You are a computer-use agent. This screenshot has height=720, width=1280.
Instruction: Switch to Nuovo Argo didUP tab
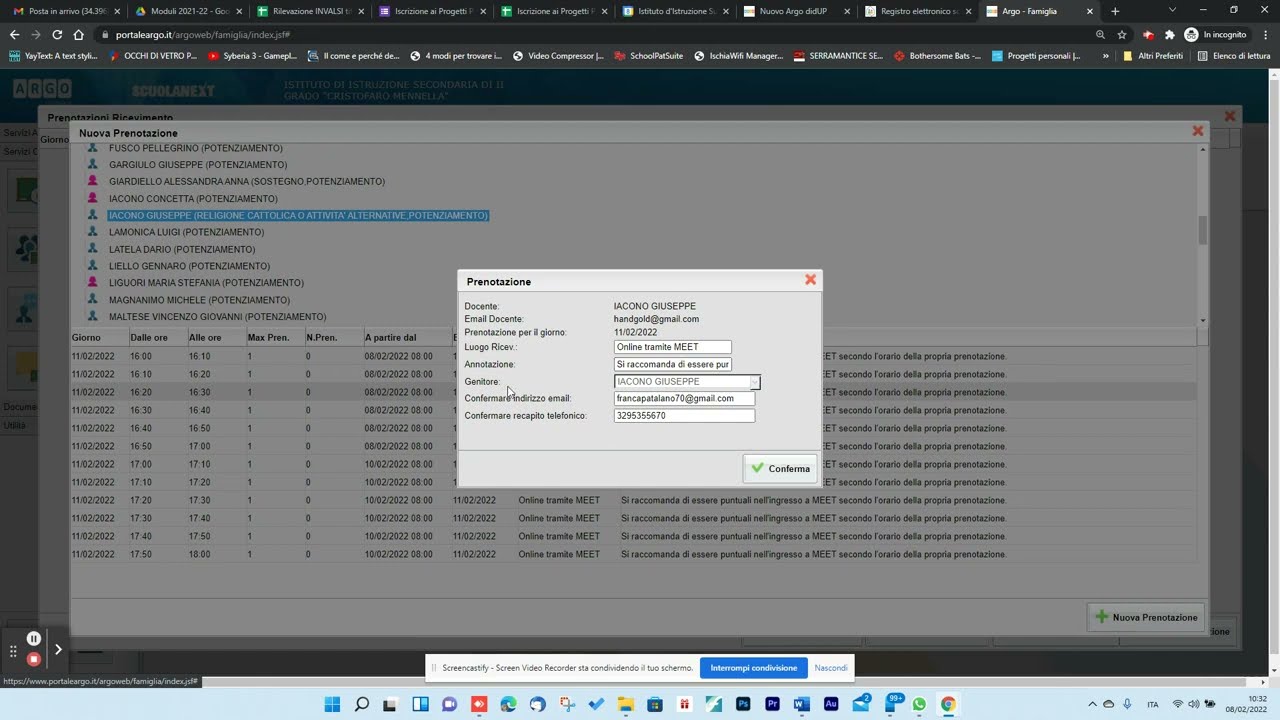point(798,11)
